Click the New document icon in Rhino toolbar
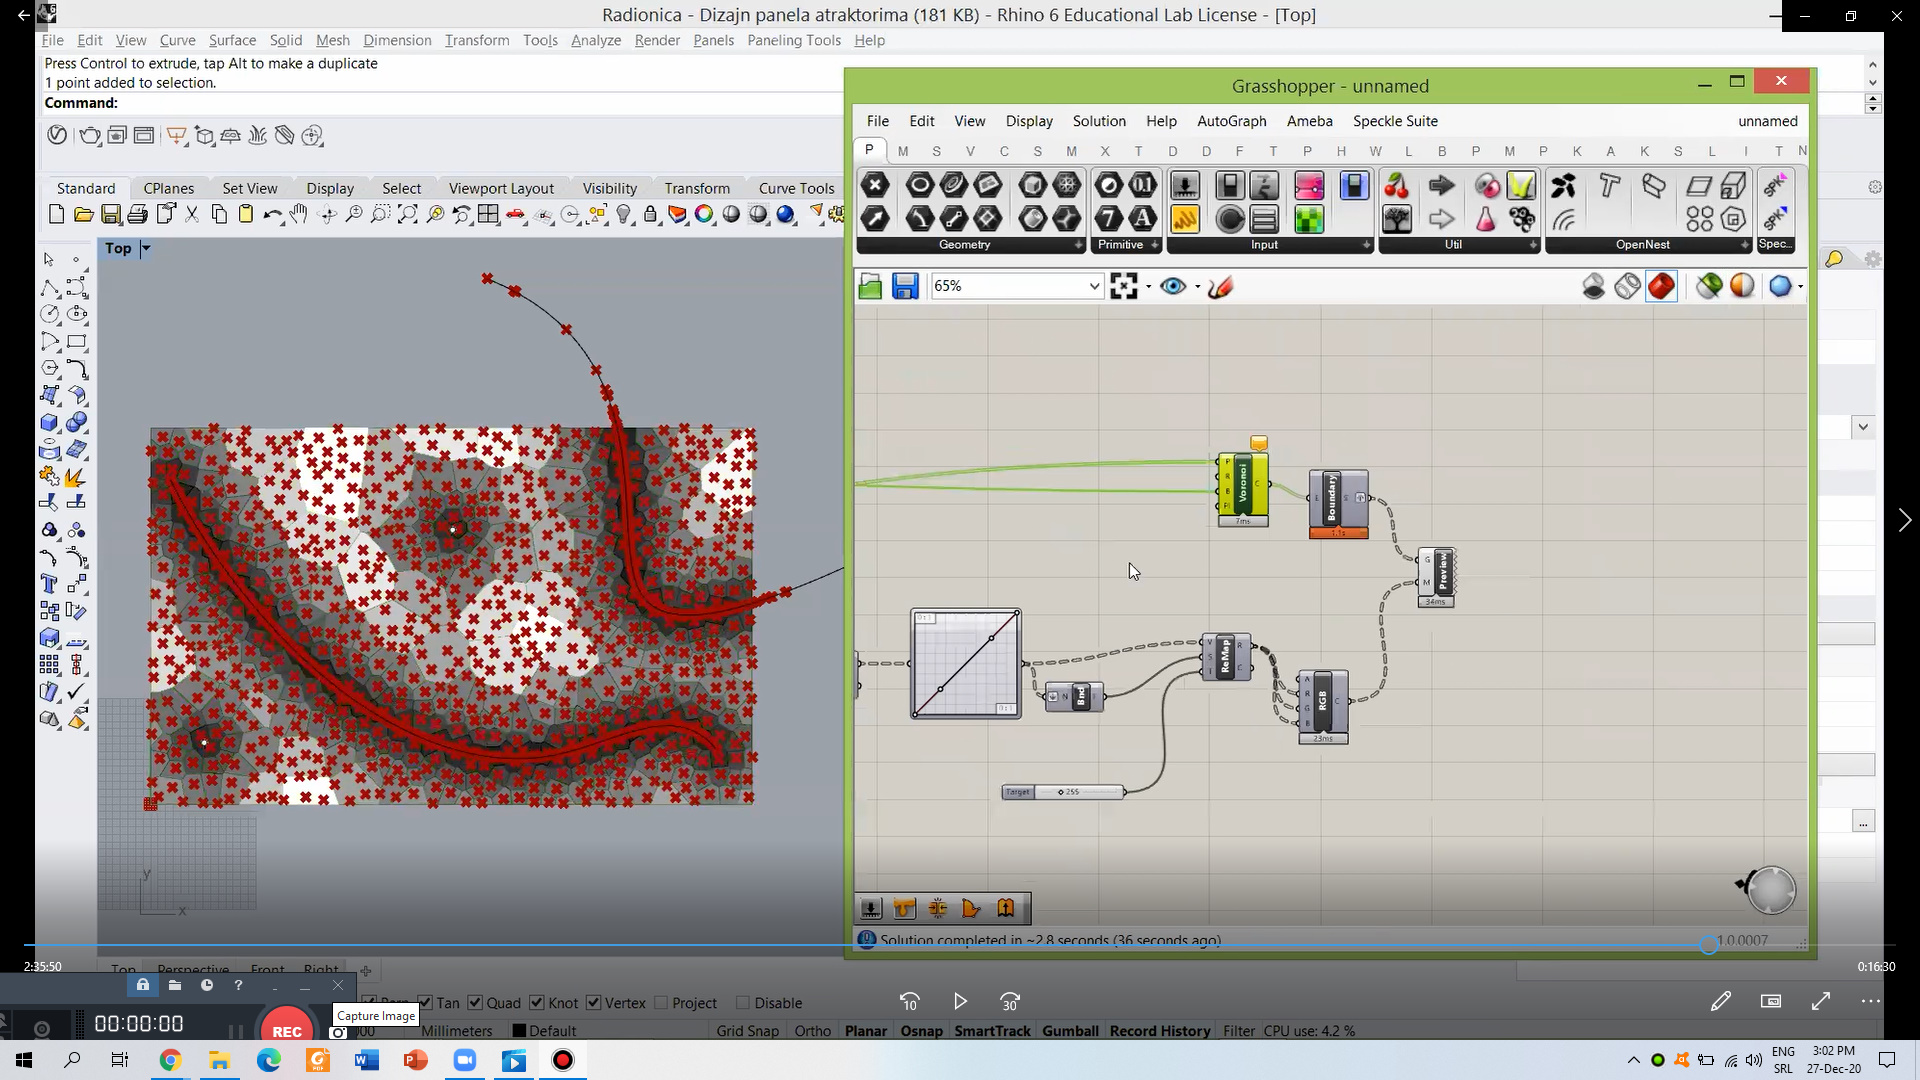 tap(57, 214)
